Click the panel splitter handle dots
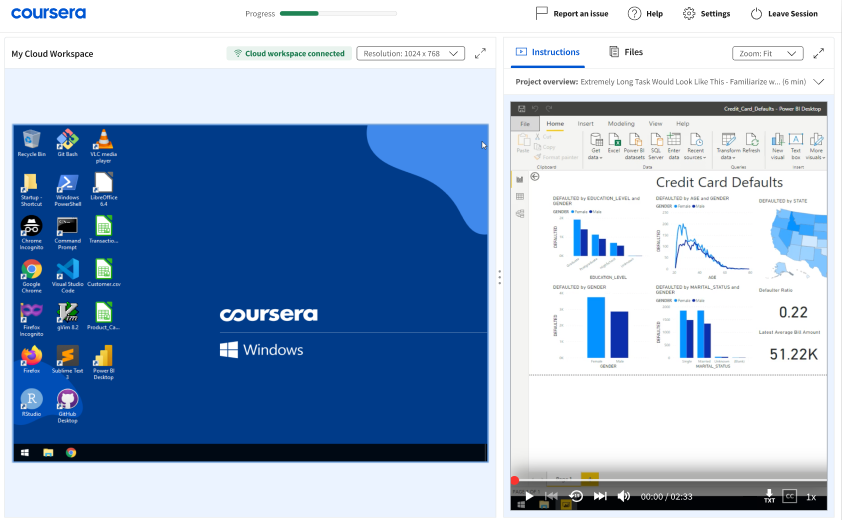The image size is (842, 520). pos(499,277)
